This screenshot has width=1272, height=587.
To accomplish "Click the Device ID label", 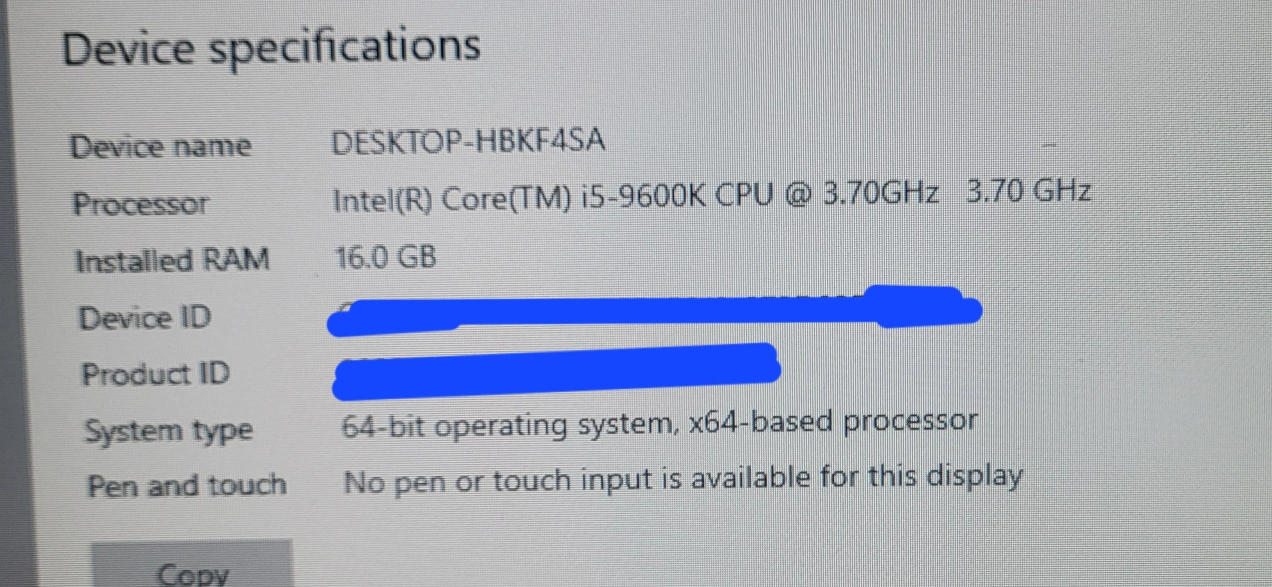I will point(144,318).
